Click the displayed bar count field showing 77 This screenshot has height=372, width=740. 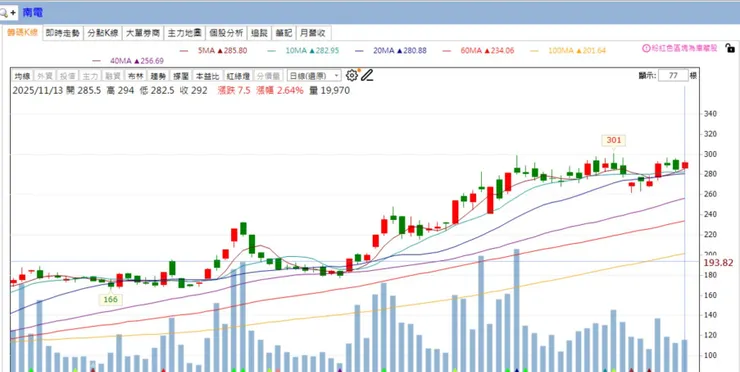point(673,76)
